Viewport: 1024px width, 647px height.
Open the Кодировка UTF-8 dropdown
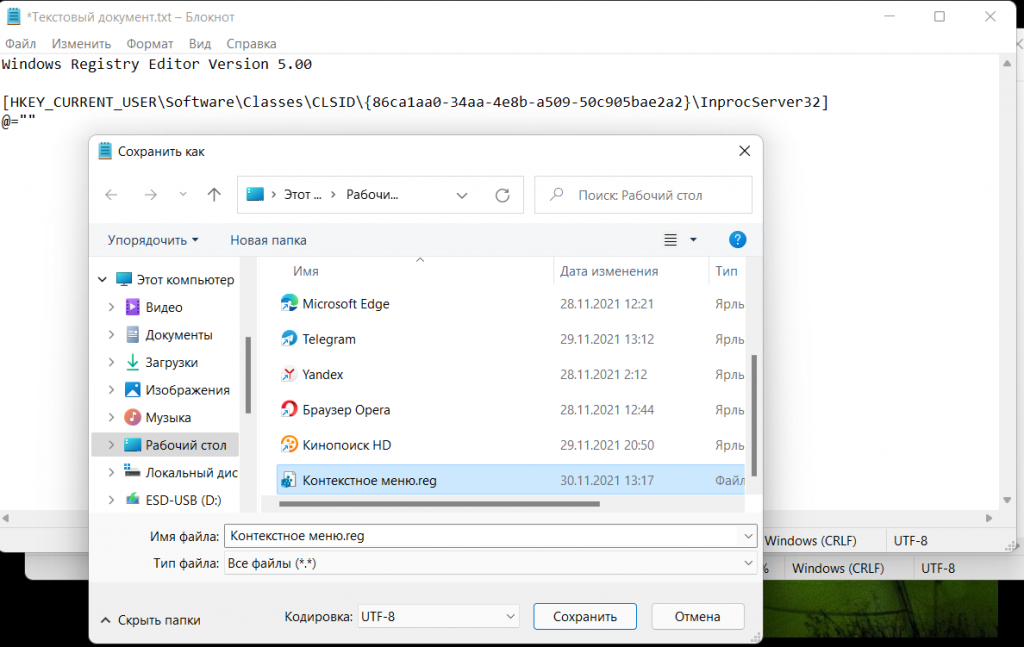point(438,616)
